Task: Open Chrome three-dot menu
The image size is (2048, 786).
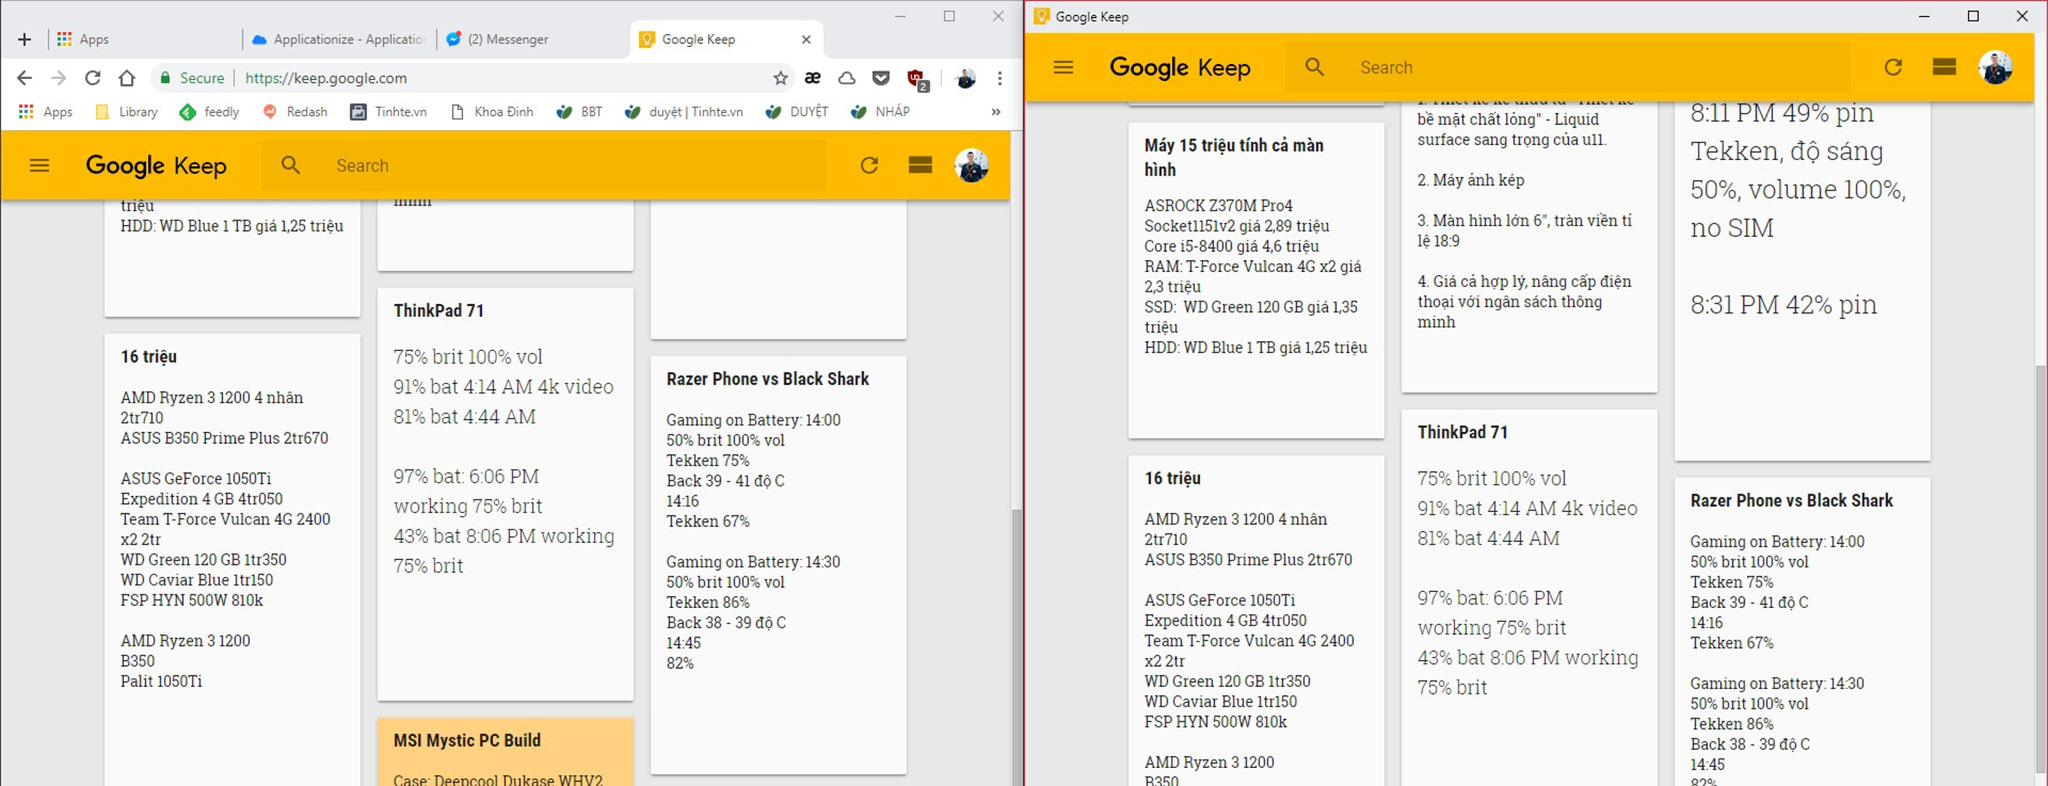Action: click(999, 78)
